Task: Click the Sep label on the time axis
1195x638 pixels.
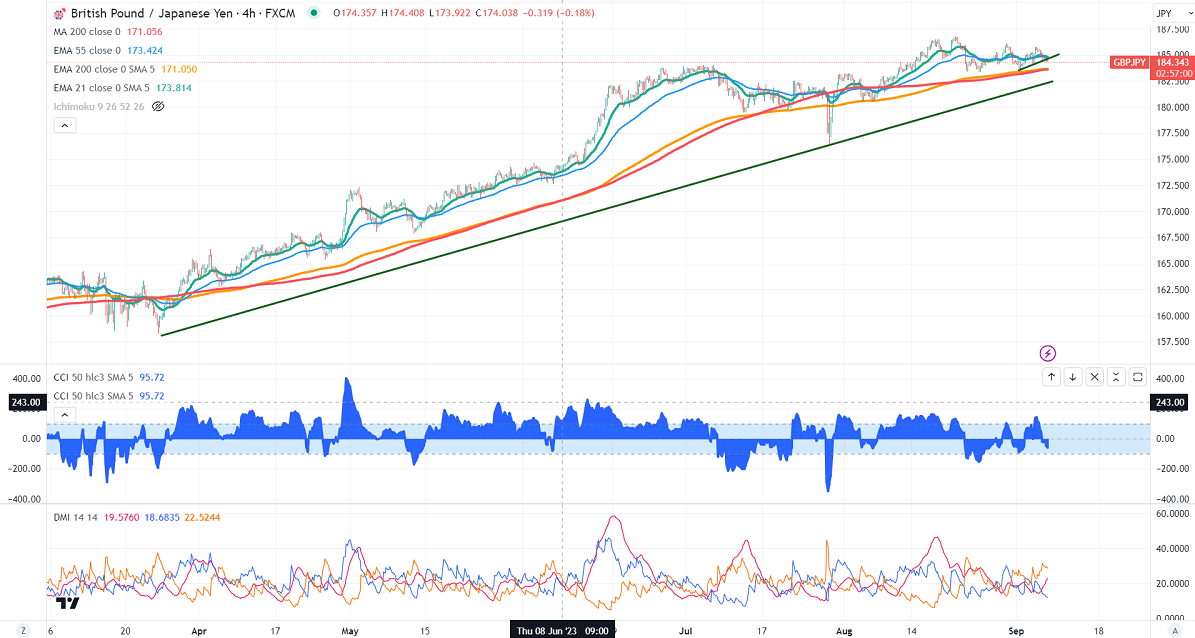Action: 1016,631
